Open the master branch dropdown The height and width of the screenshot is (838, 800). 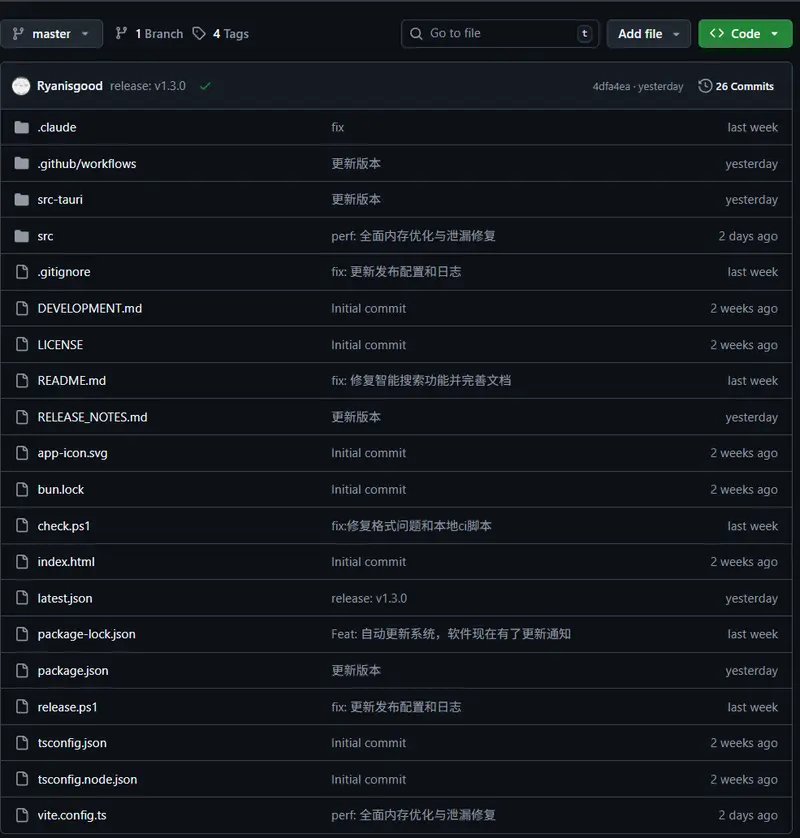tap(52, 33)
